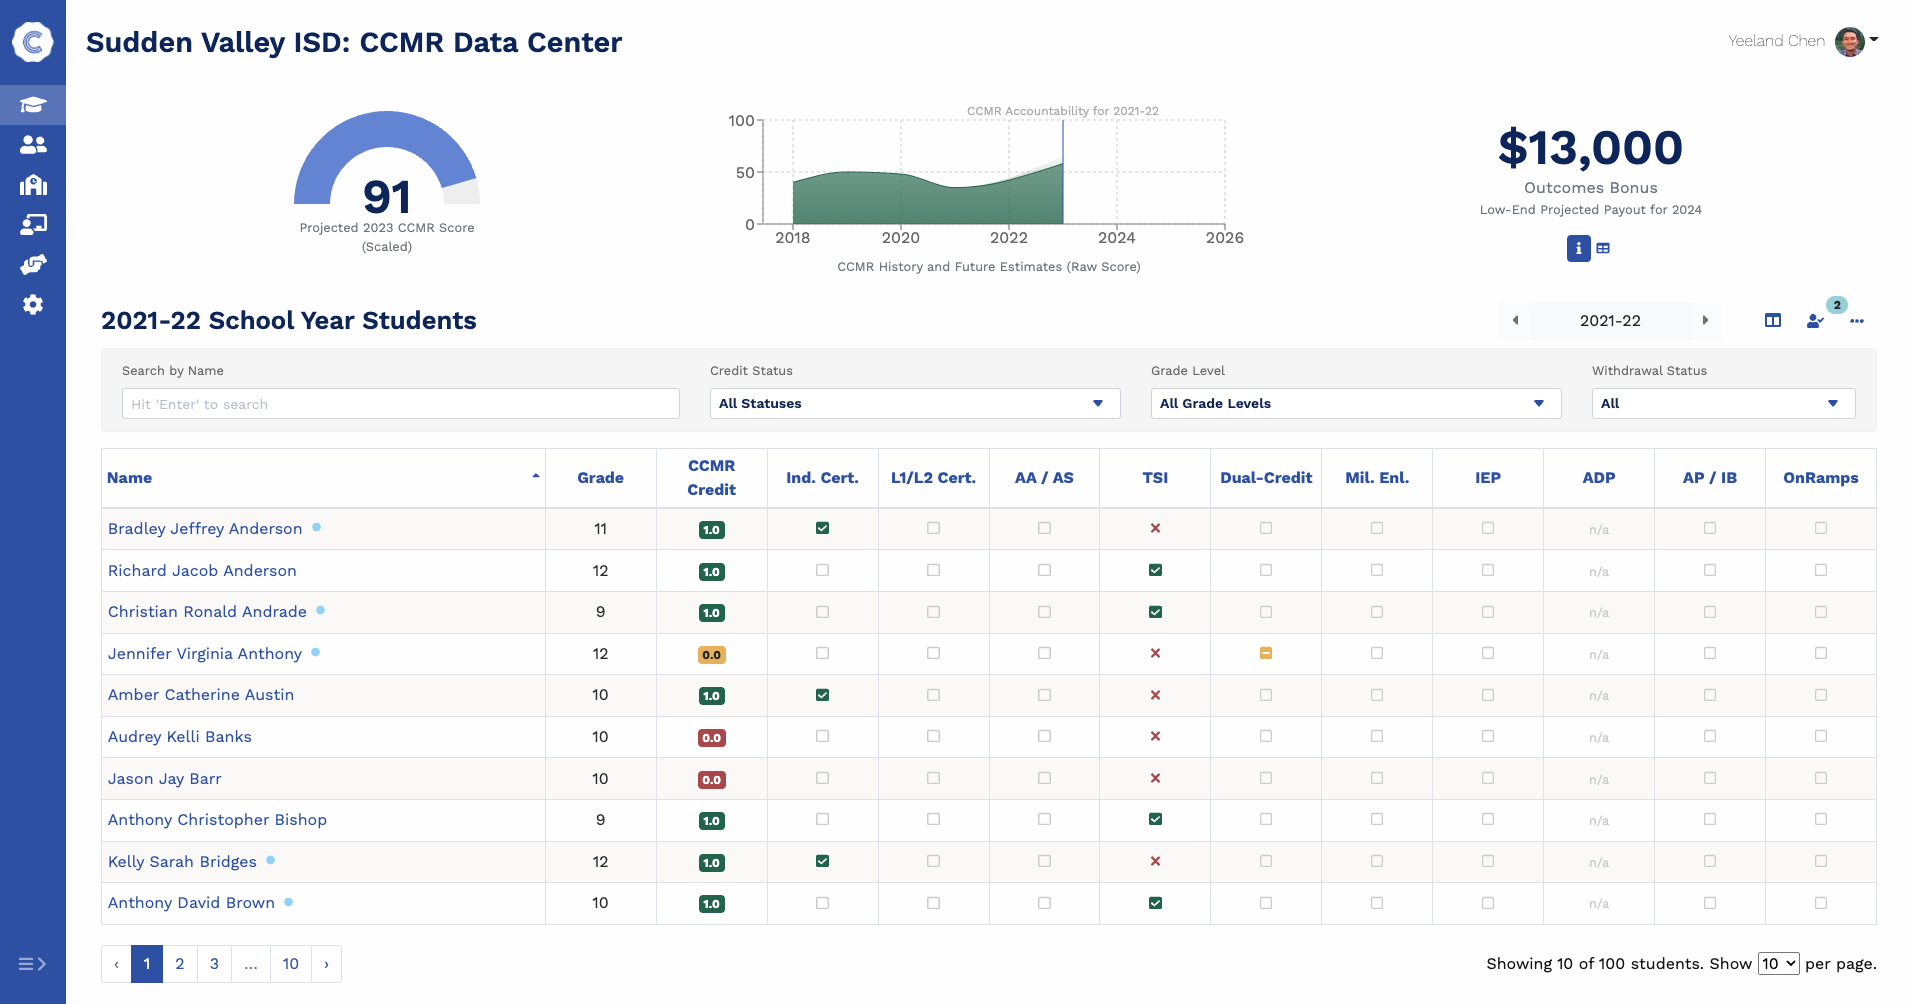Open the Withdrawal Status dropdown
The image size is (1912, 1004).
tap(1722, 403)
